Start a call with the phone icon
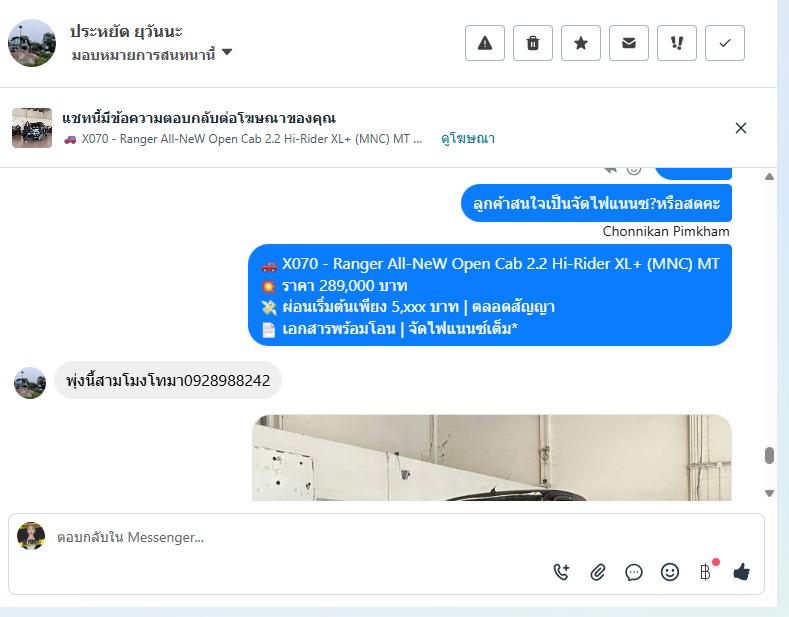789x617 pixels. tap(561, 572)
